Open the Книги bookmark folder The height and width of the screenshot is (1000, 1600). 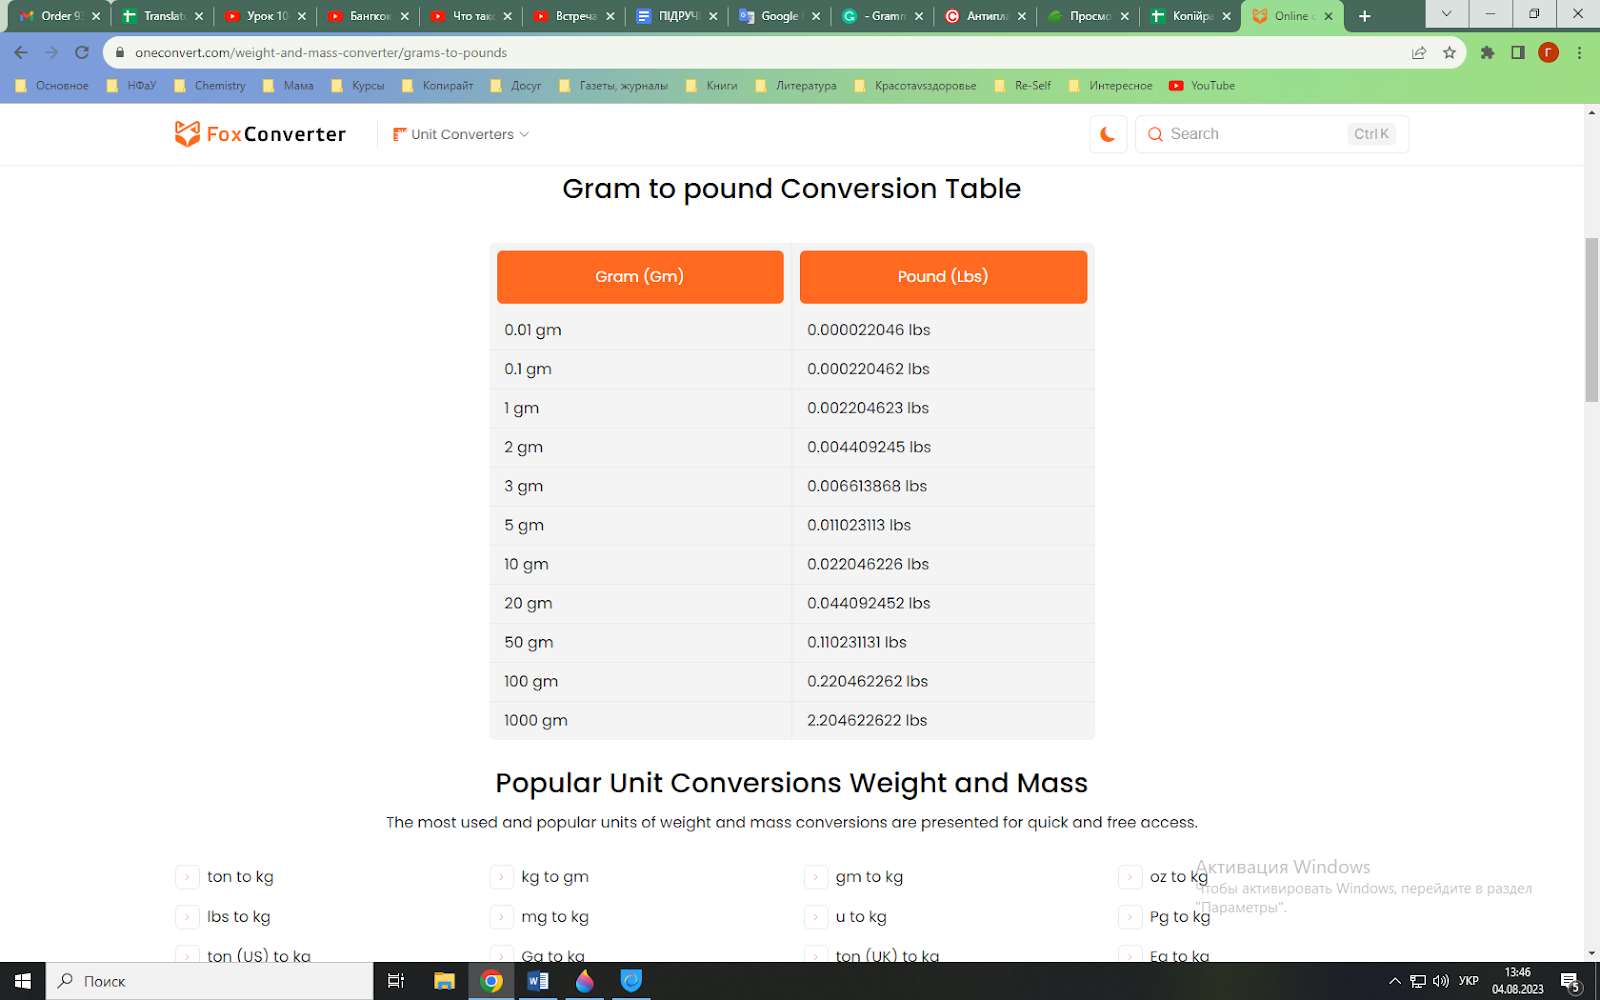click(x=712, y=86)
